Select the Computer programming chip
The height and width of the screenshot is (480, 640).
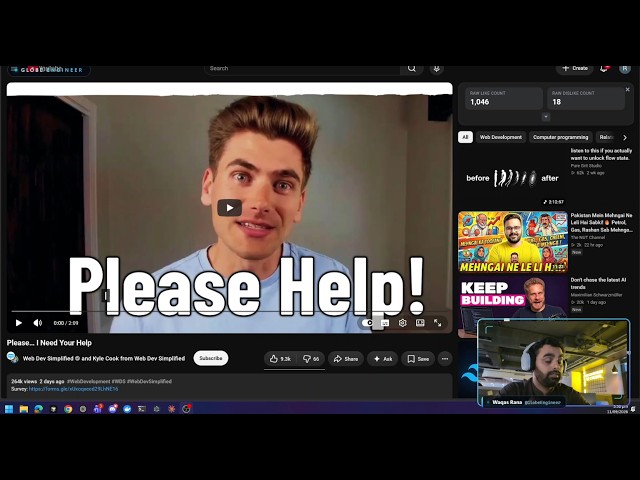point(560,137)
